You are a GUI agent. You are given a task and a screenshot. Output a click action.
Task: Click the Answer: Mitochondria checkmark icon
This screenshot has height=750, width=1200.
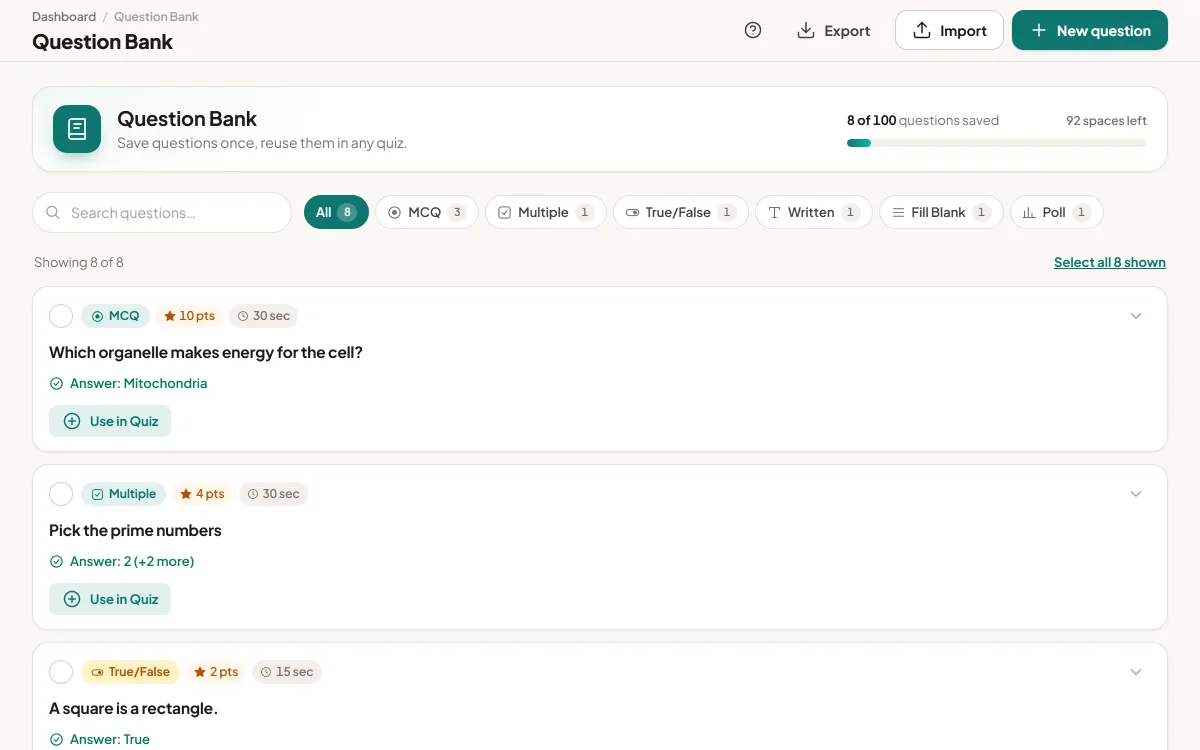(x=56, y=383)
